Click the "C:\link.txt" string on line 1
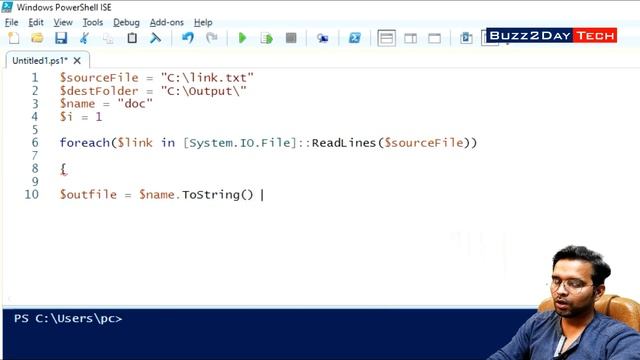The image size is (640, 360). [x=207, y=78]
